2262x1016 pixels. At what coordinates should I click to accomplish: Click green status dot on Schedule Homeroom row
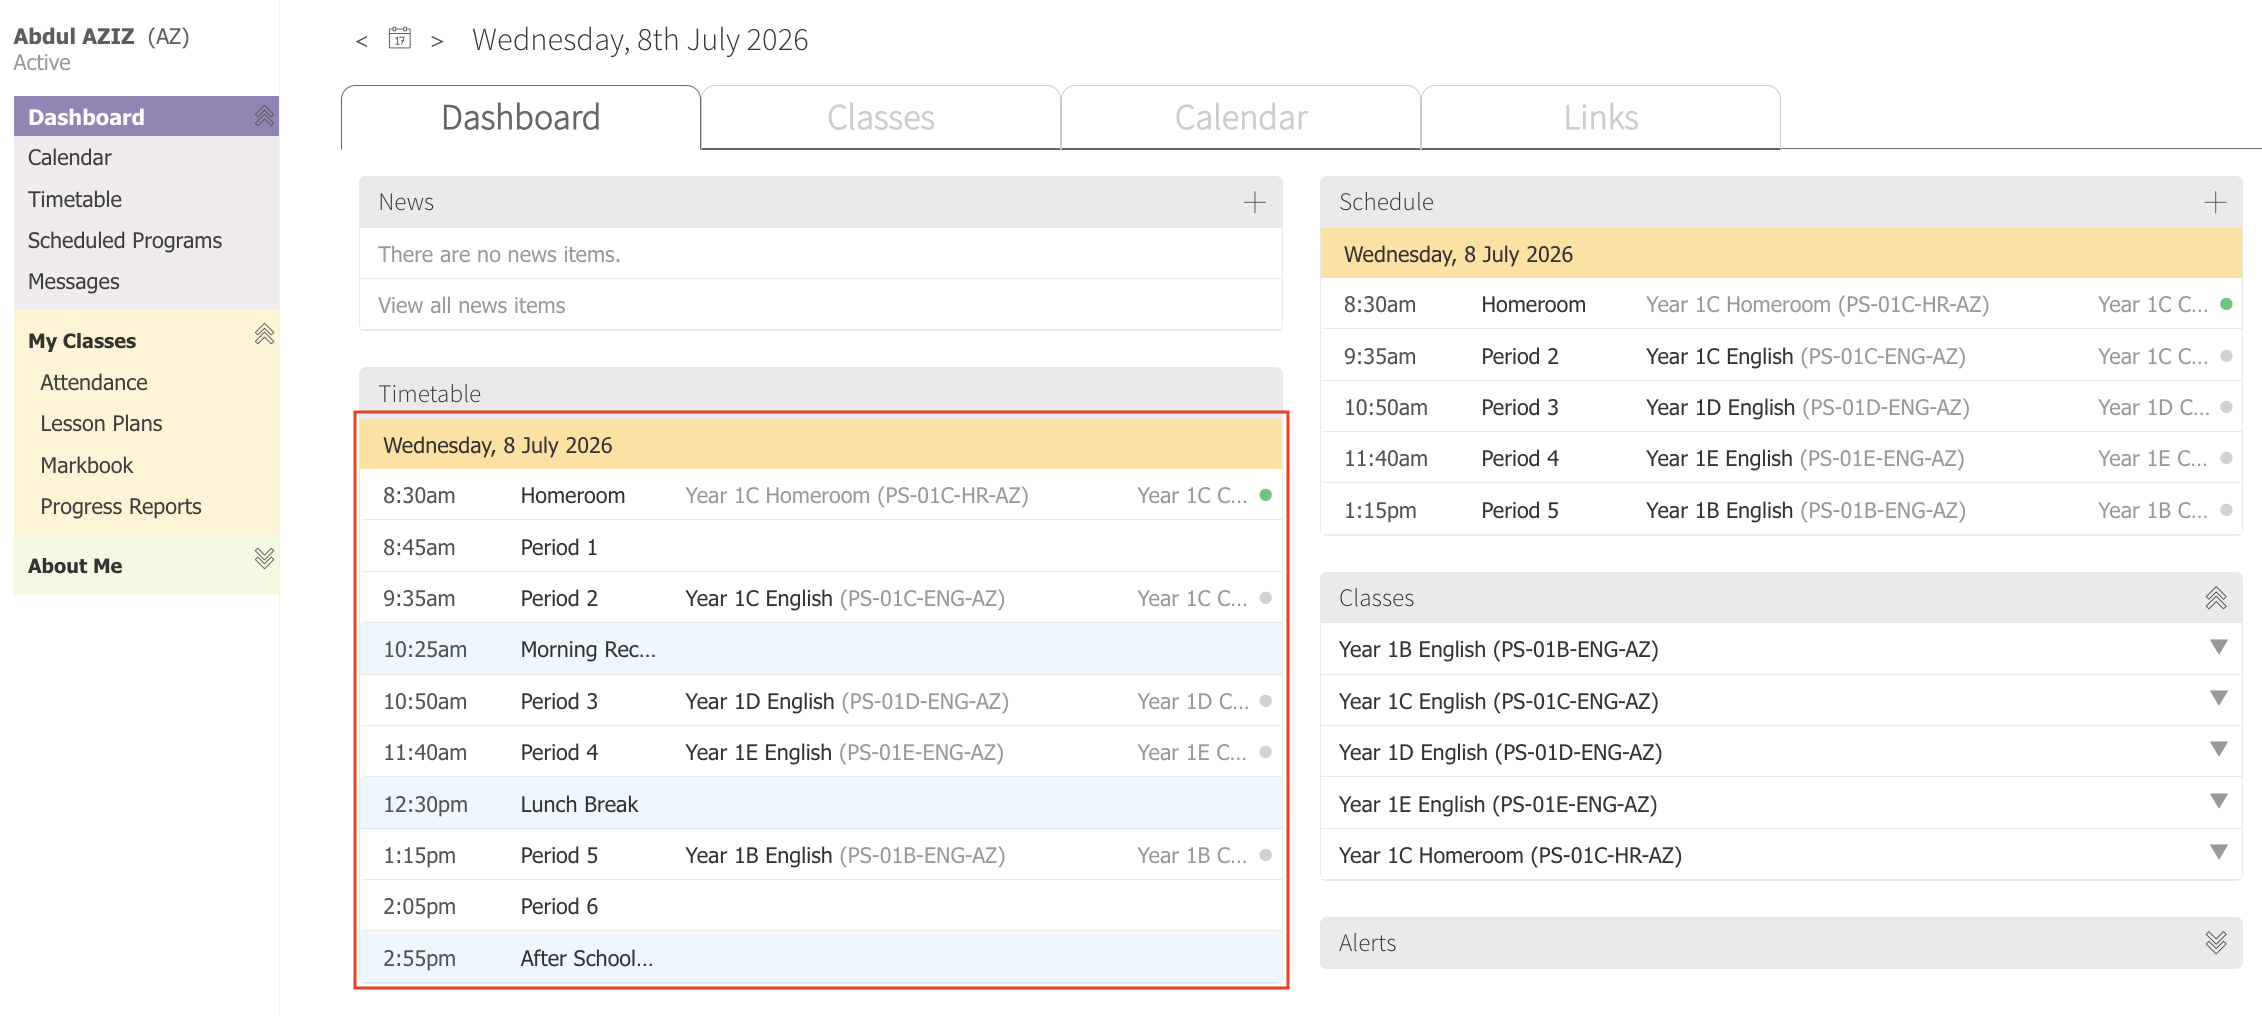pyautogui.click(x=2226, y=304)
